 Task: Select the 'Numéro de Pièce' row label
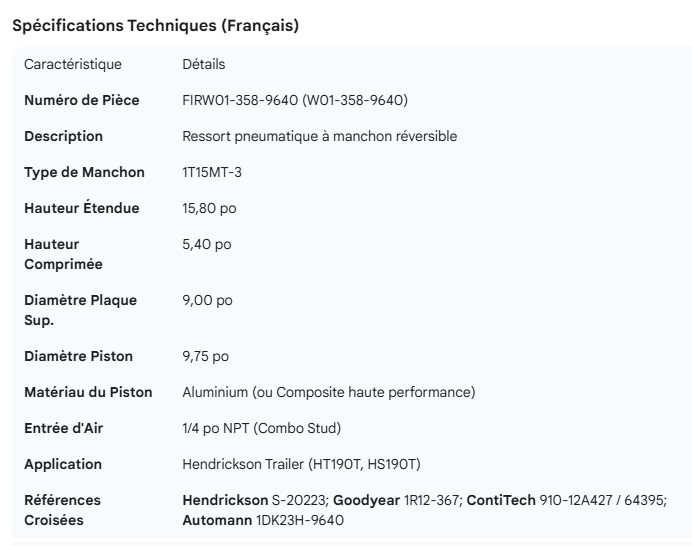pyautogui.click(x=82, y=100)
